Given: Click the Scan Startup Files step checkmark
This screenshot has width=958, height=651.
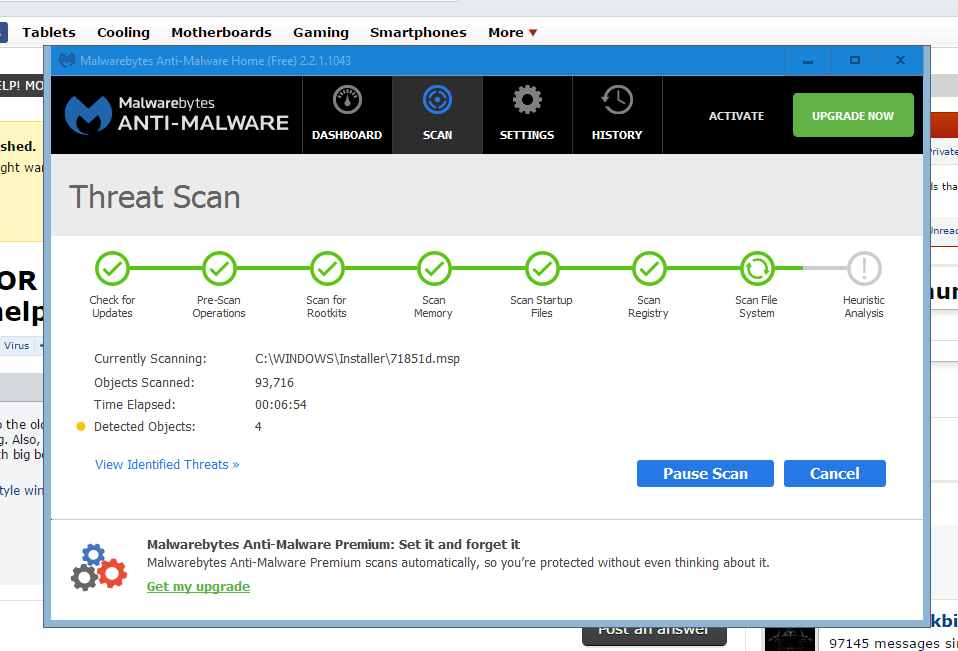Looking at the screenshot, I should coord(542,269).
